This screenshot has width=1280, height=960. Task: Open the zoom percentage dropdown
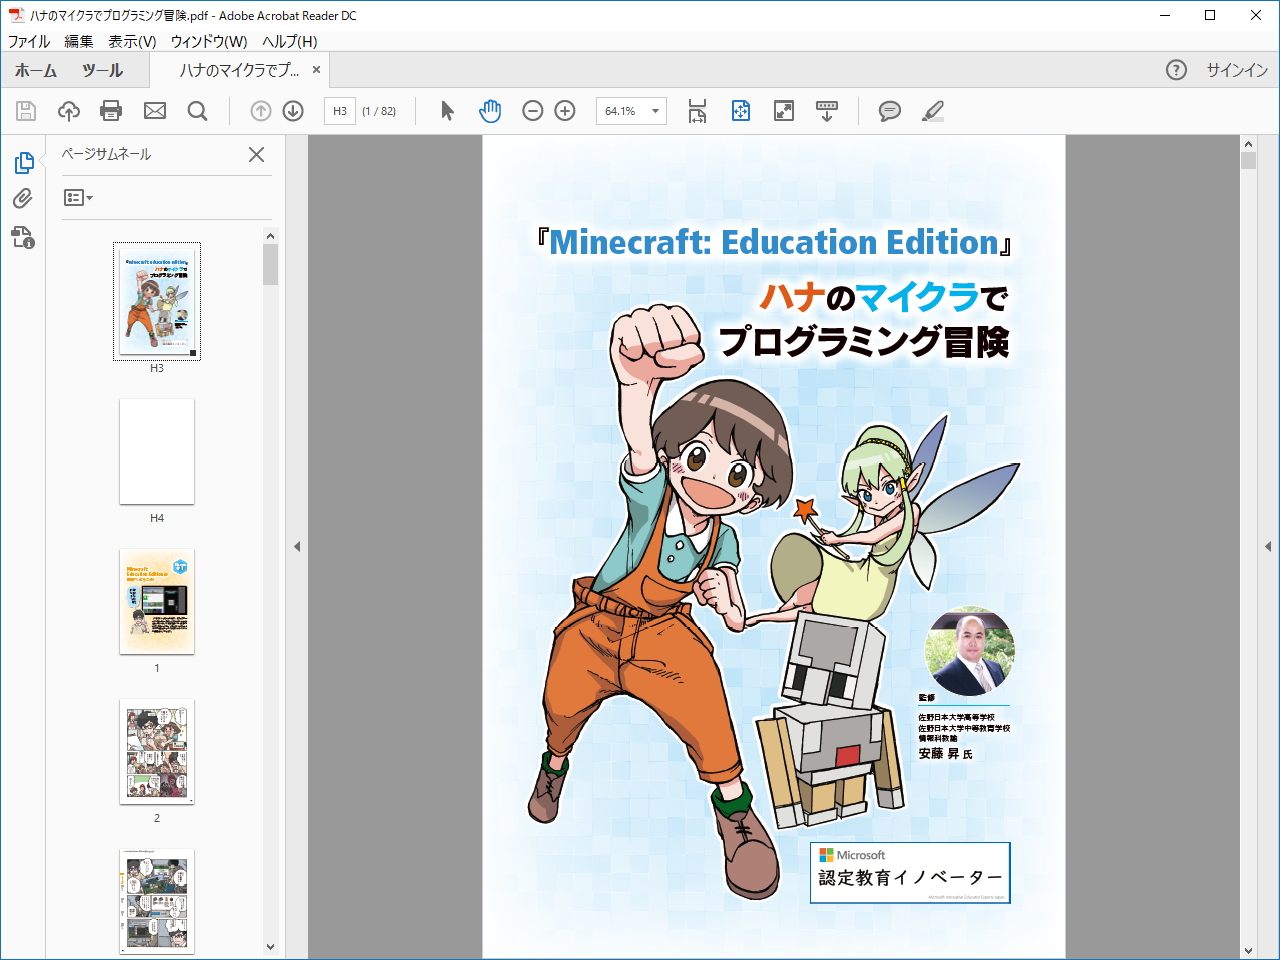point(654,111)
